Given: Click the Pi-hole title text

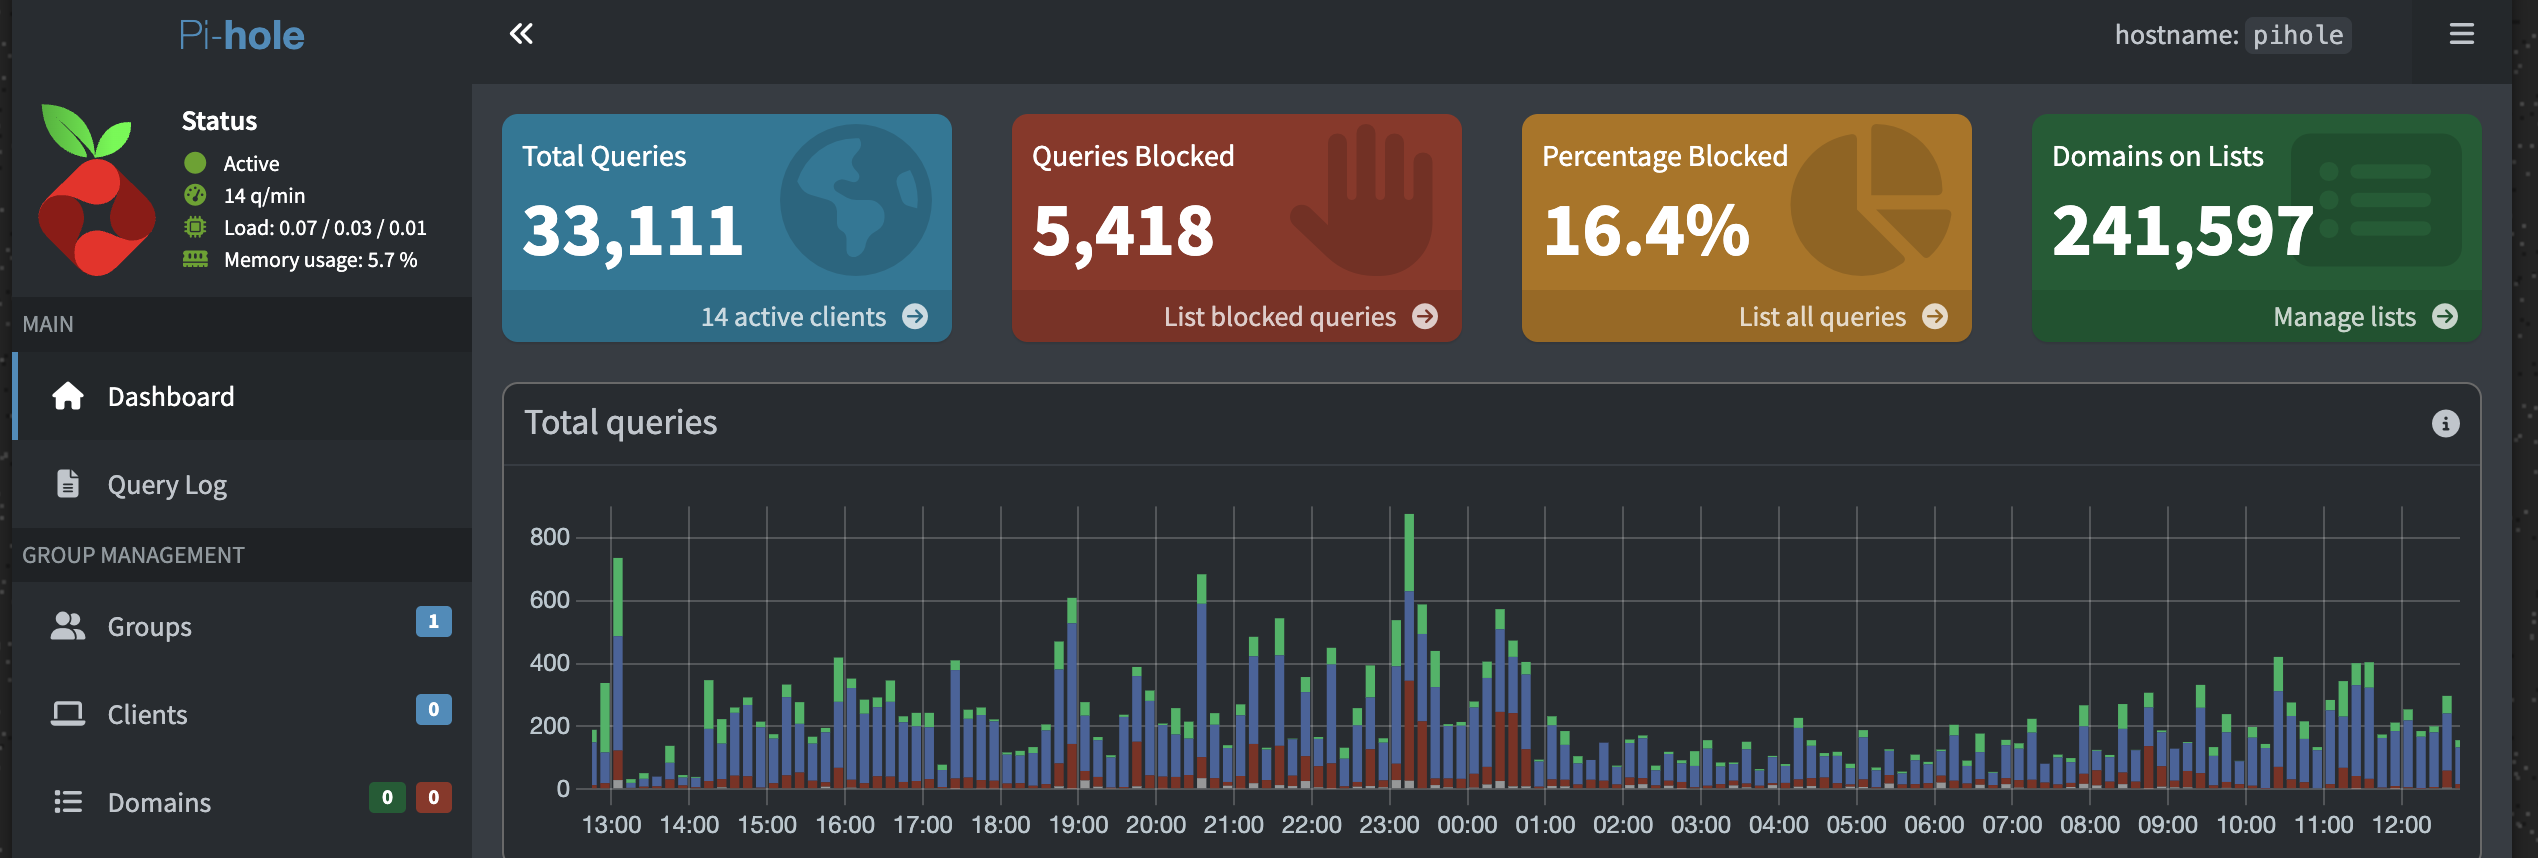Looking at the screenshot, I should pos(241,35).
